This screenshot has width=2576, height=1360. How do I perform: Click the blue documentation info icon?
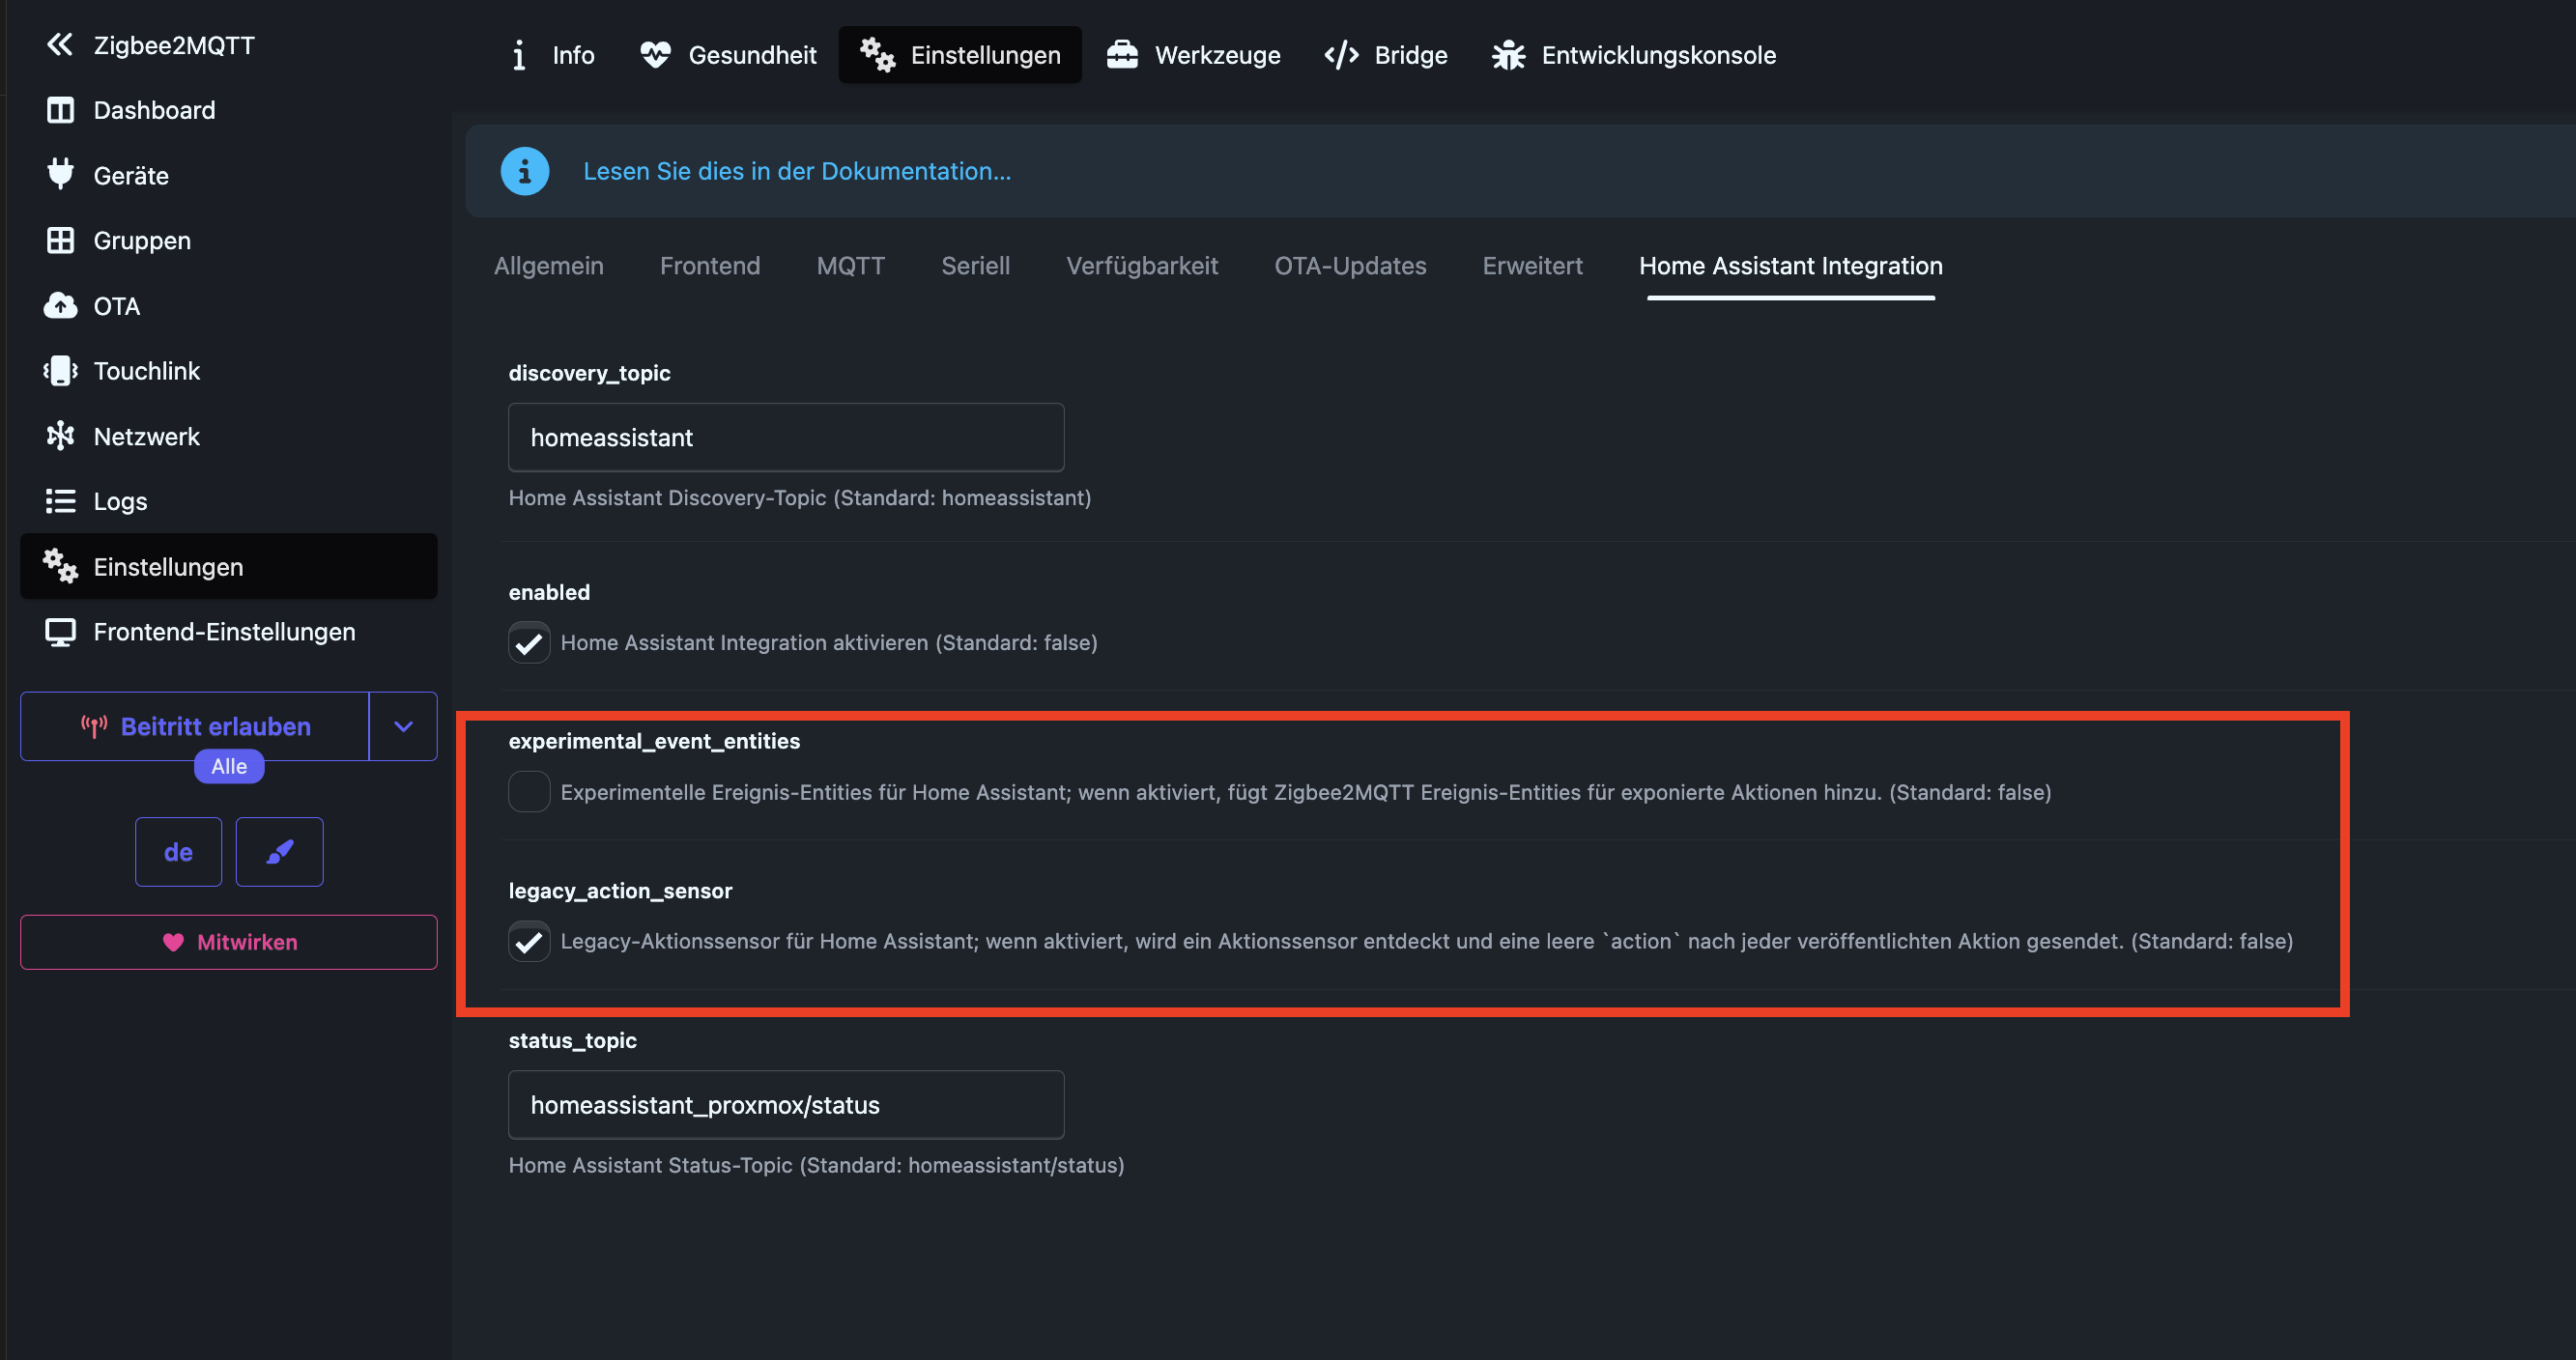524,171
